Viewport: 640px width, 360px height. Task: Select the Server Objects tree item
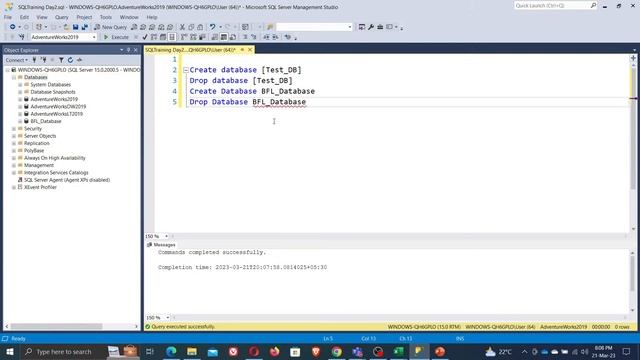click(x=40, y=136)
